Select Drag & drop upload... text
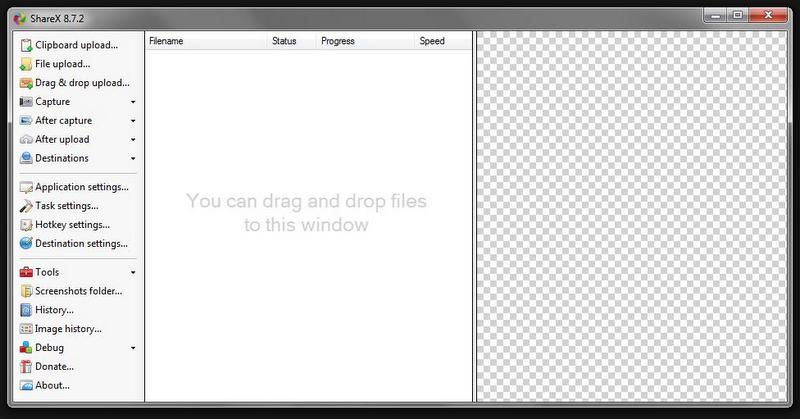Screen dimensions: 800x419 point(83,83)
